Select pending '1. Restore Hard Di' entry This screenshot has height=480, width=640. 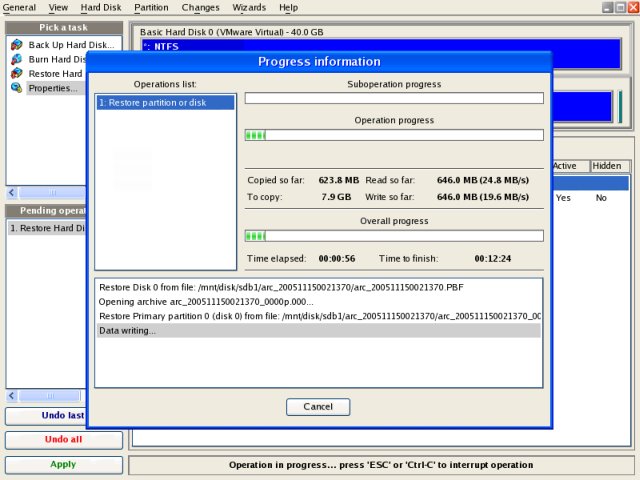pos(47,228)
